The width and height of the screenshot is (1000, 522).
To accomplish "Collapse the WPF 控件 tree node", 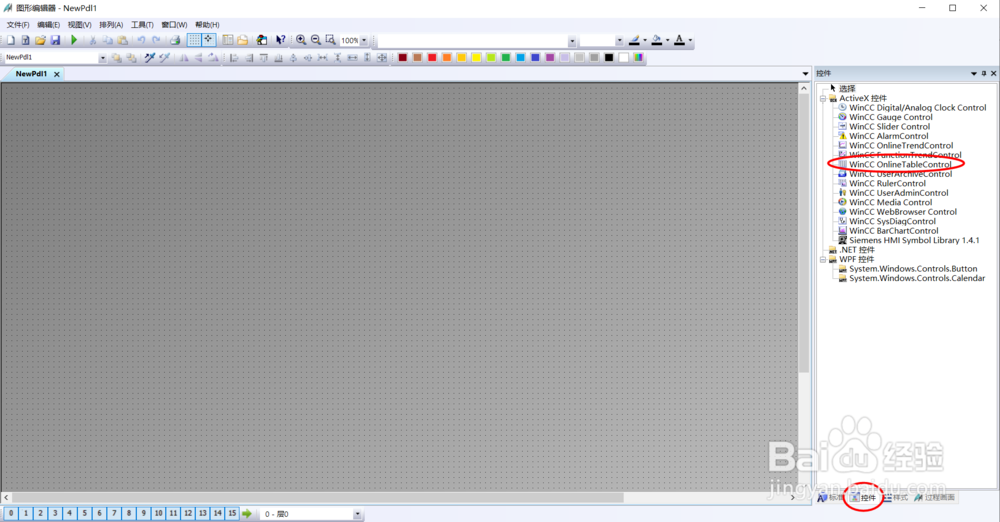I will point(823,260).
